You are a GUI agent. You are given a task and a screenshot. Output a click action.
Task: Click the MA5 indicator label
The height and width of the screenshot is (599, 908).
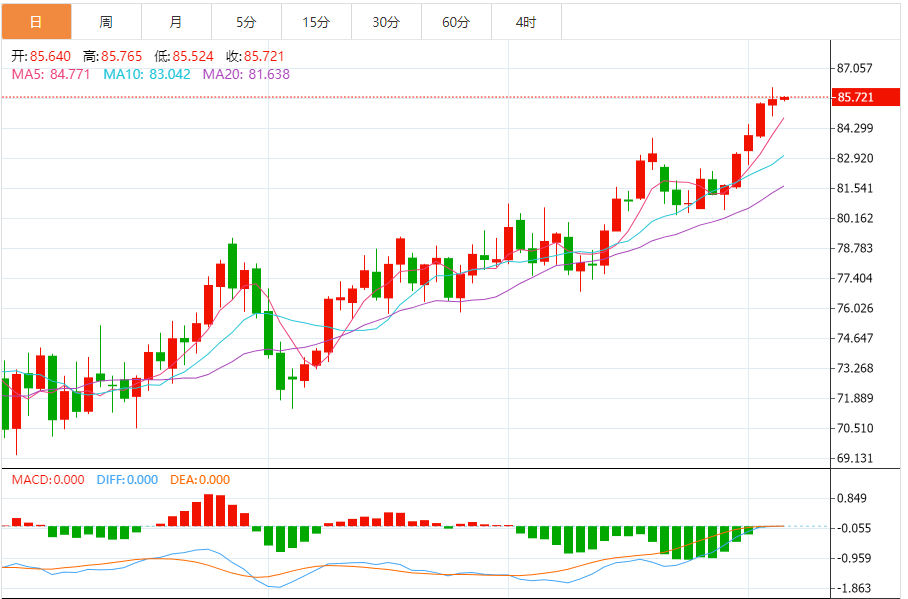click(51, 74)
